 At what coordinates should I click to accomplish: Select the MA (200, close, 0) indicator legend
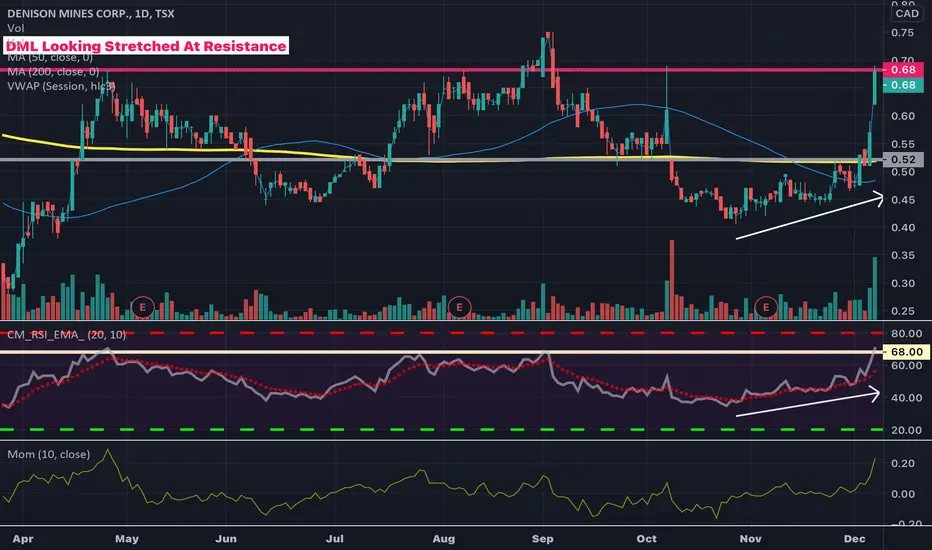coord(53,72)
